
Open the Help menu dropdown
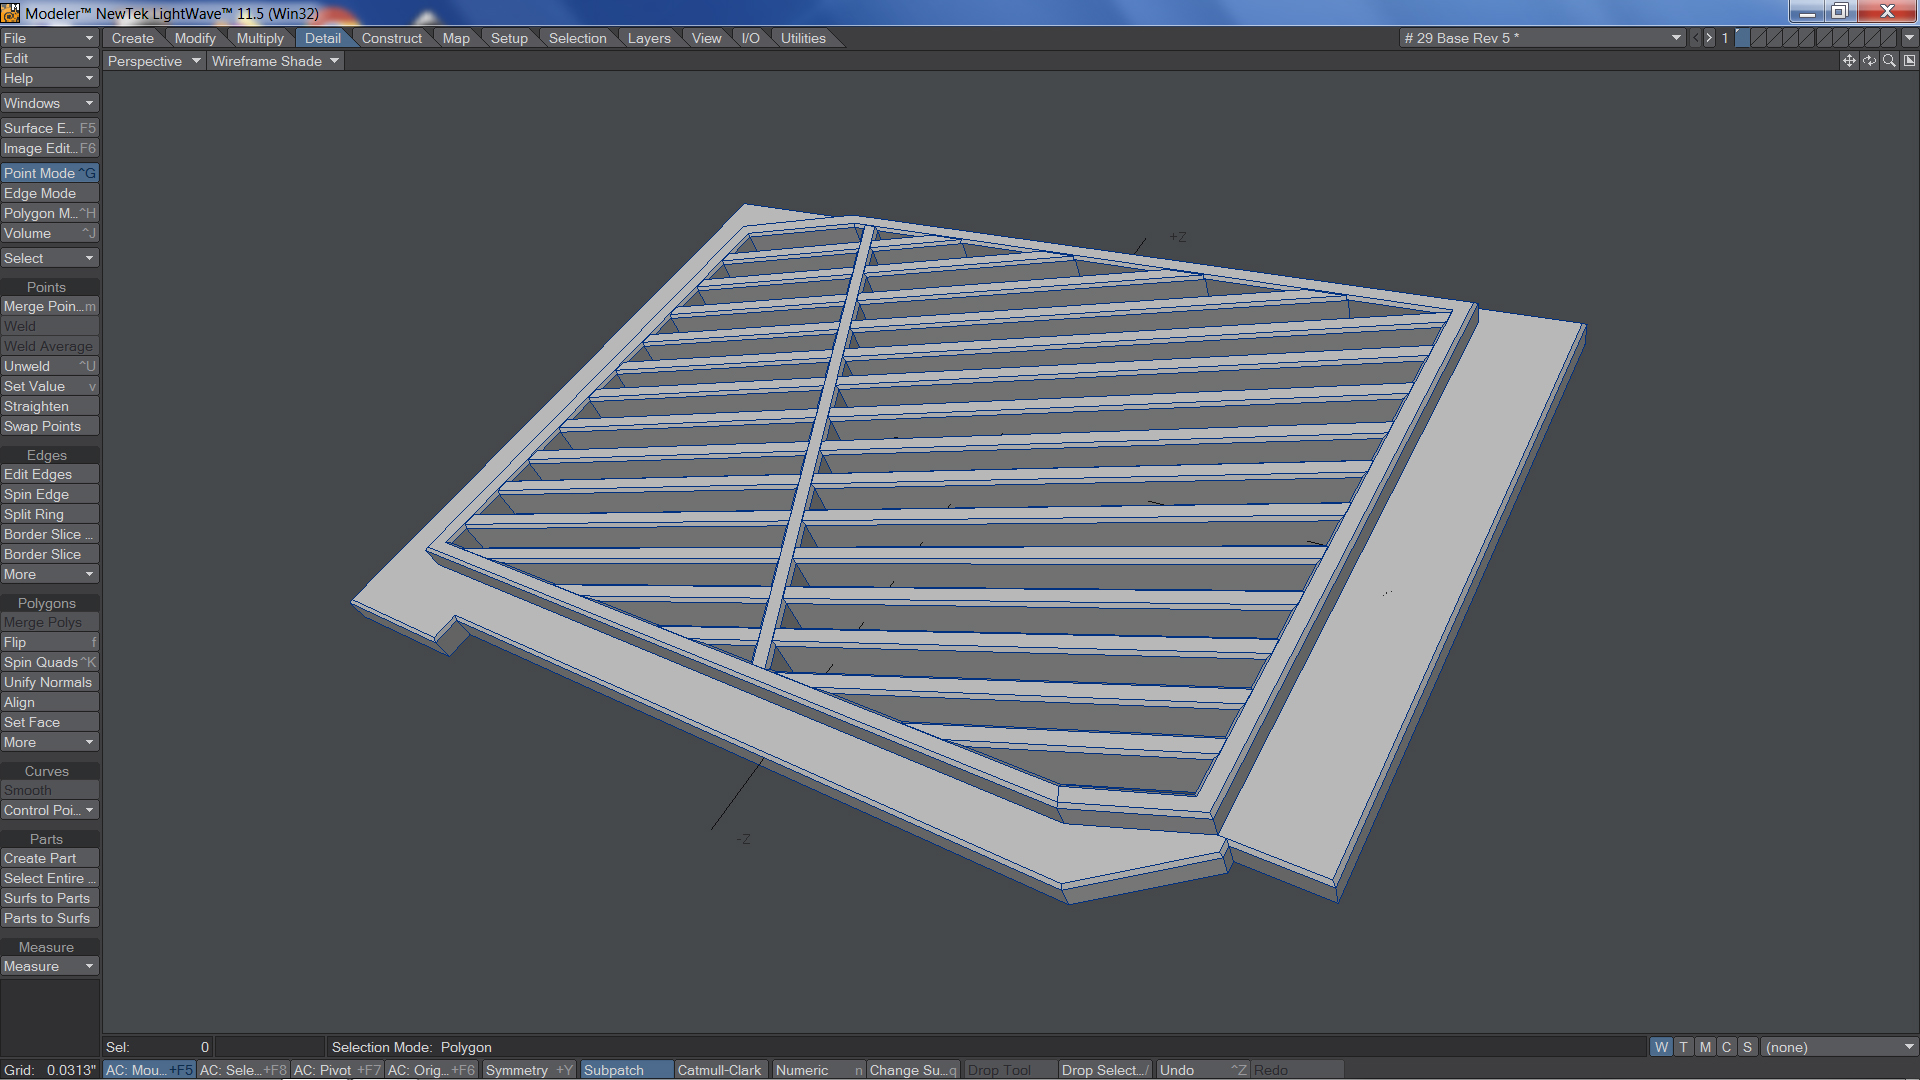[49, 78]
